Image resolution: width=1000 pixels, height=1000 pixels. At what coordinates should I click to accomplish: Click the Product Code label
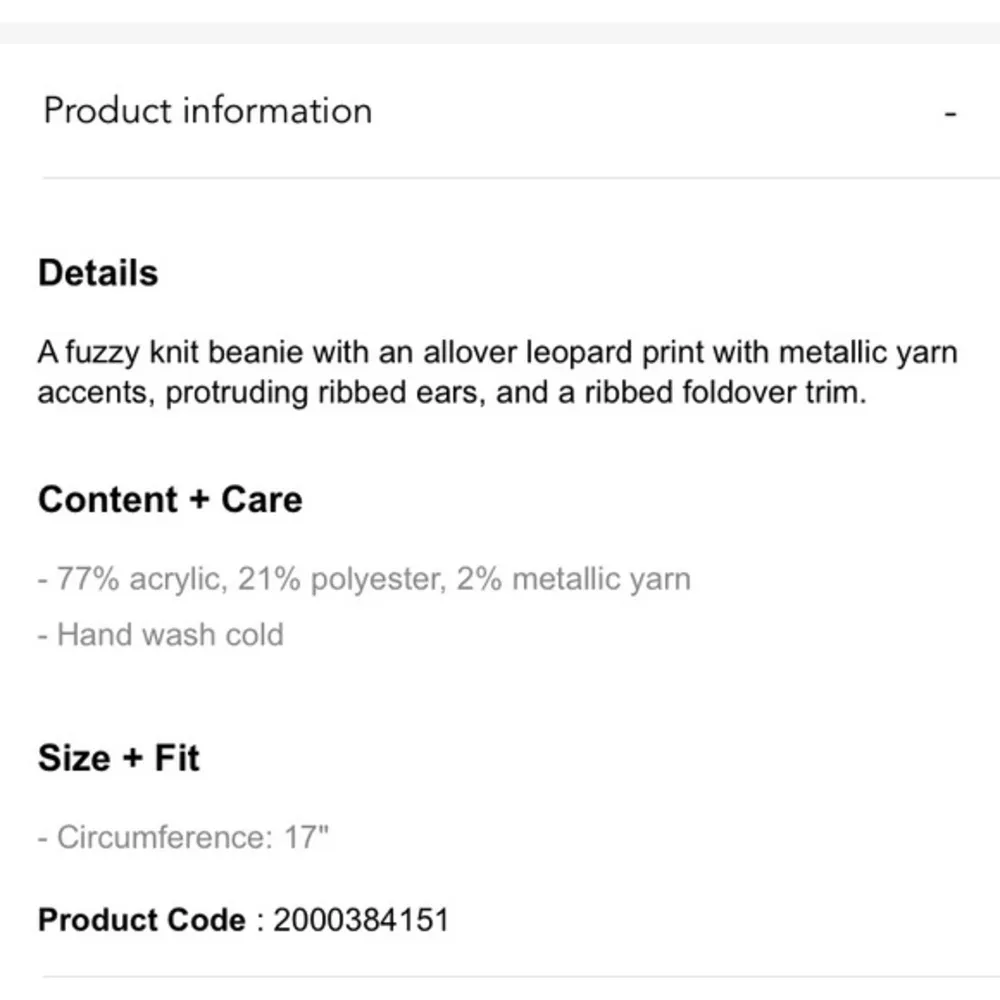(141, 920)
